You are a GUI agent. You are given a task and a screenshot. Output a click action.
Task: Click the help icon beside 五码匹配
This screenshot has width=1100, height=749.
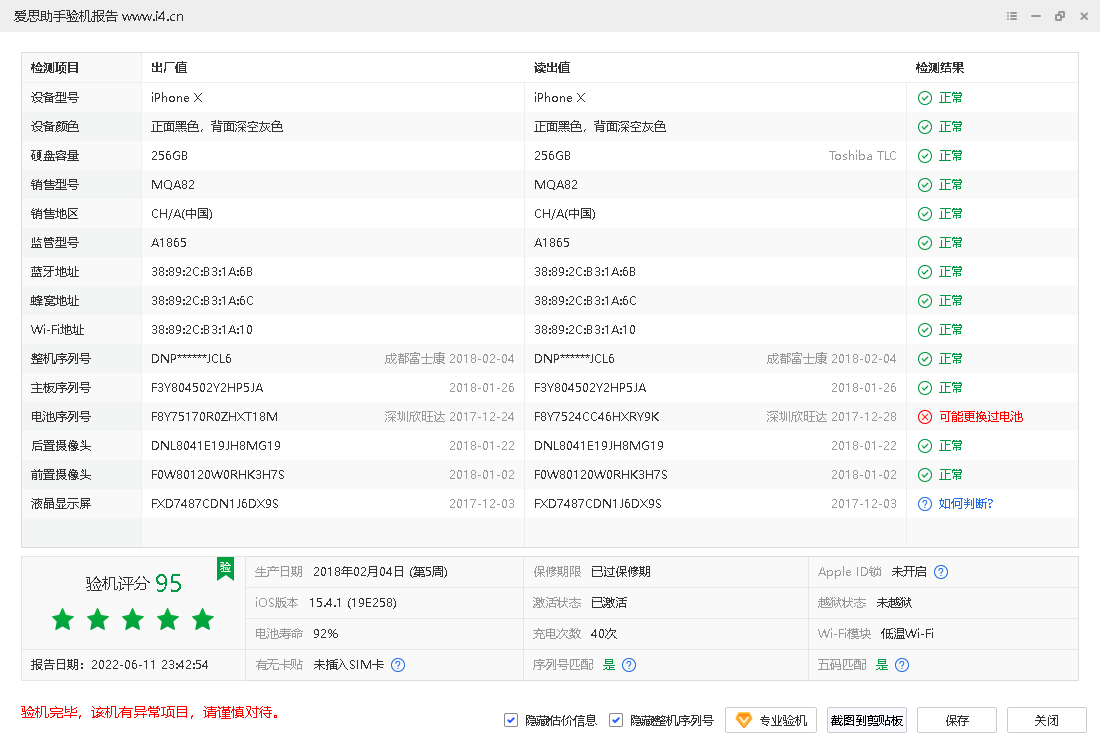(x=902, y=665)
